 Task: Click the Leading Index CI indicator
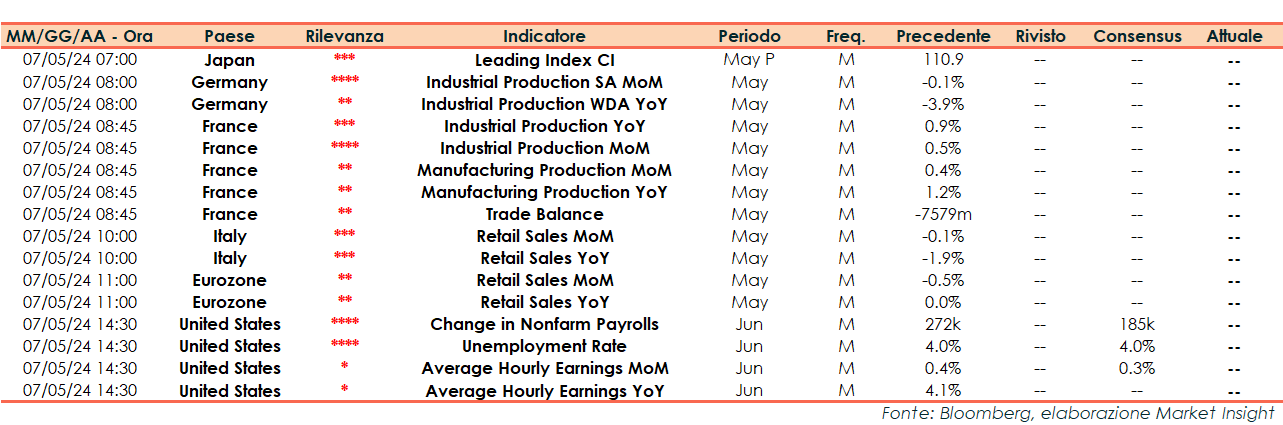click(544, 60)
